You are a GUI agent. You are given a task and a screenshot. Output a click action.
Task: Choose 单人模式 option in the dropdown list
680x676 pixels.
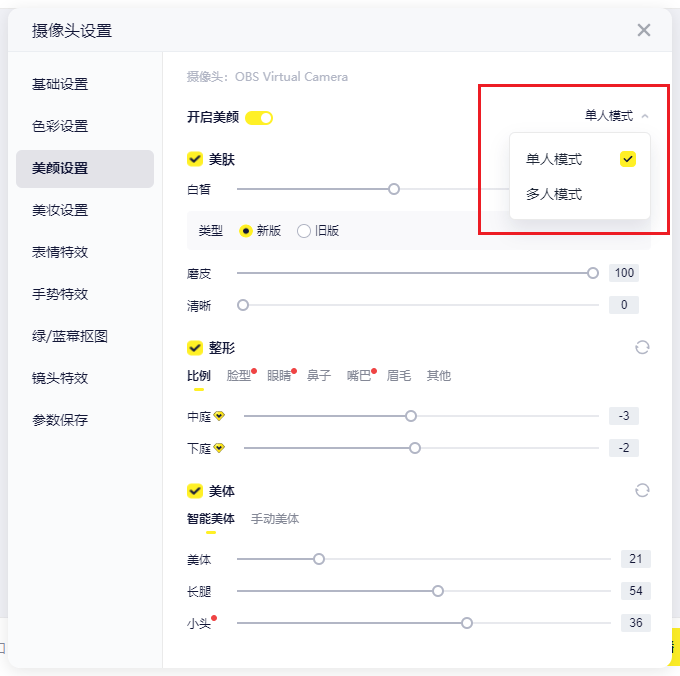point(554,159)
